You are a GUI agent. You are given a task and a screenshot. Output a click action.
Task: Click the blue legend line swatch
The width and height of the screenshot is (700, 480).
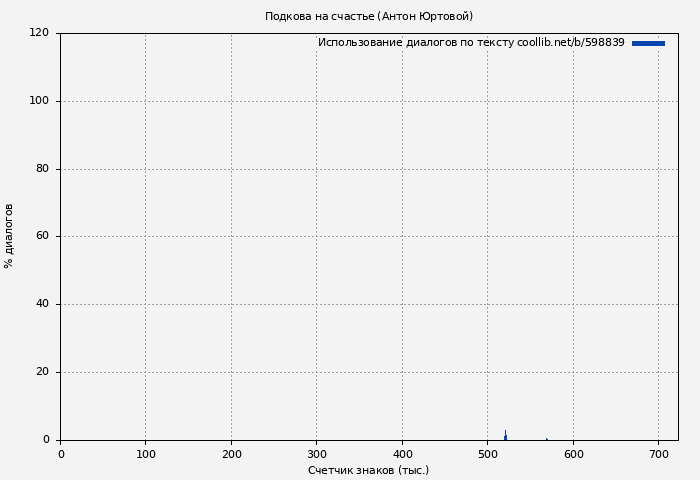click(x=648, y=43)
